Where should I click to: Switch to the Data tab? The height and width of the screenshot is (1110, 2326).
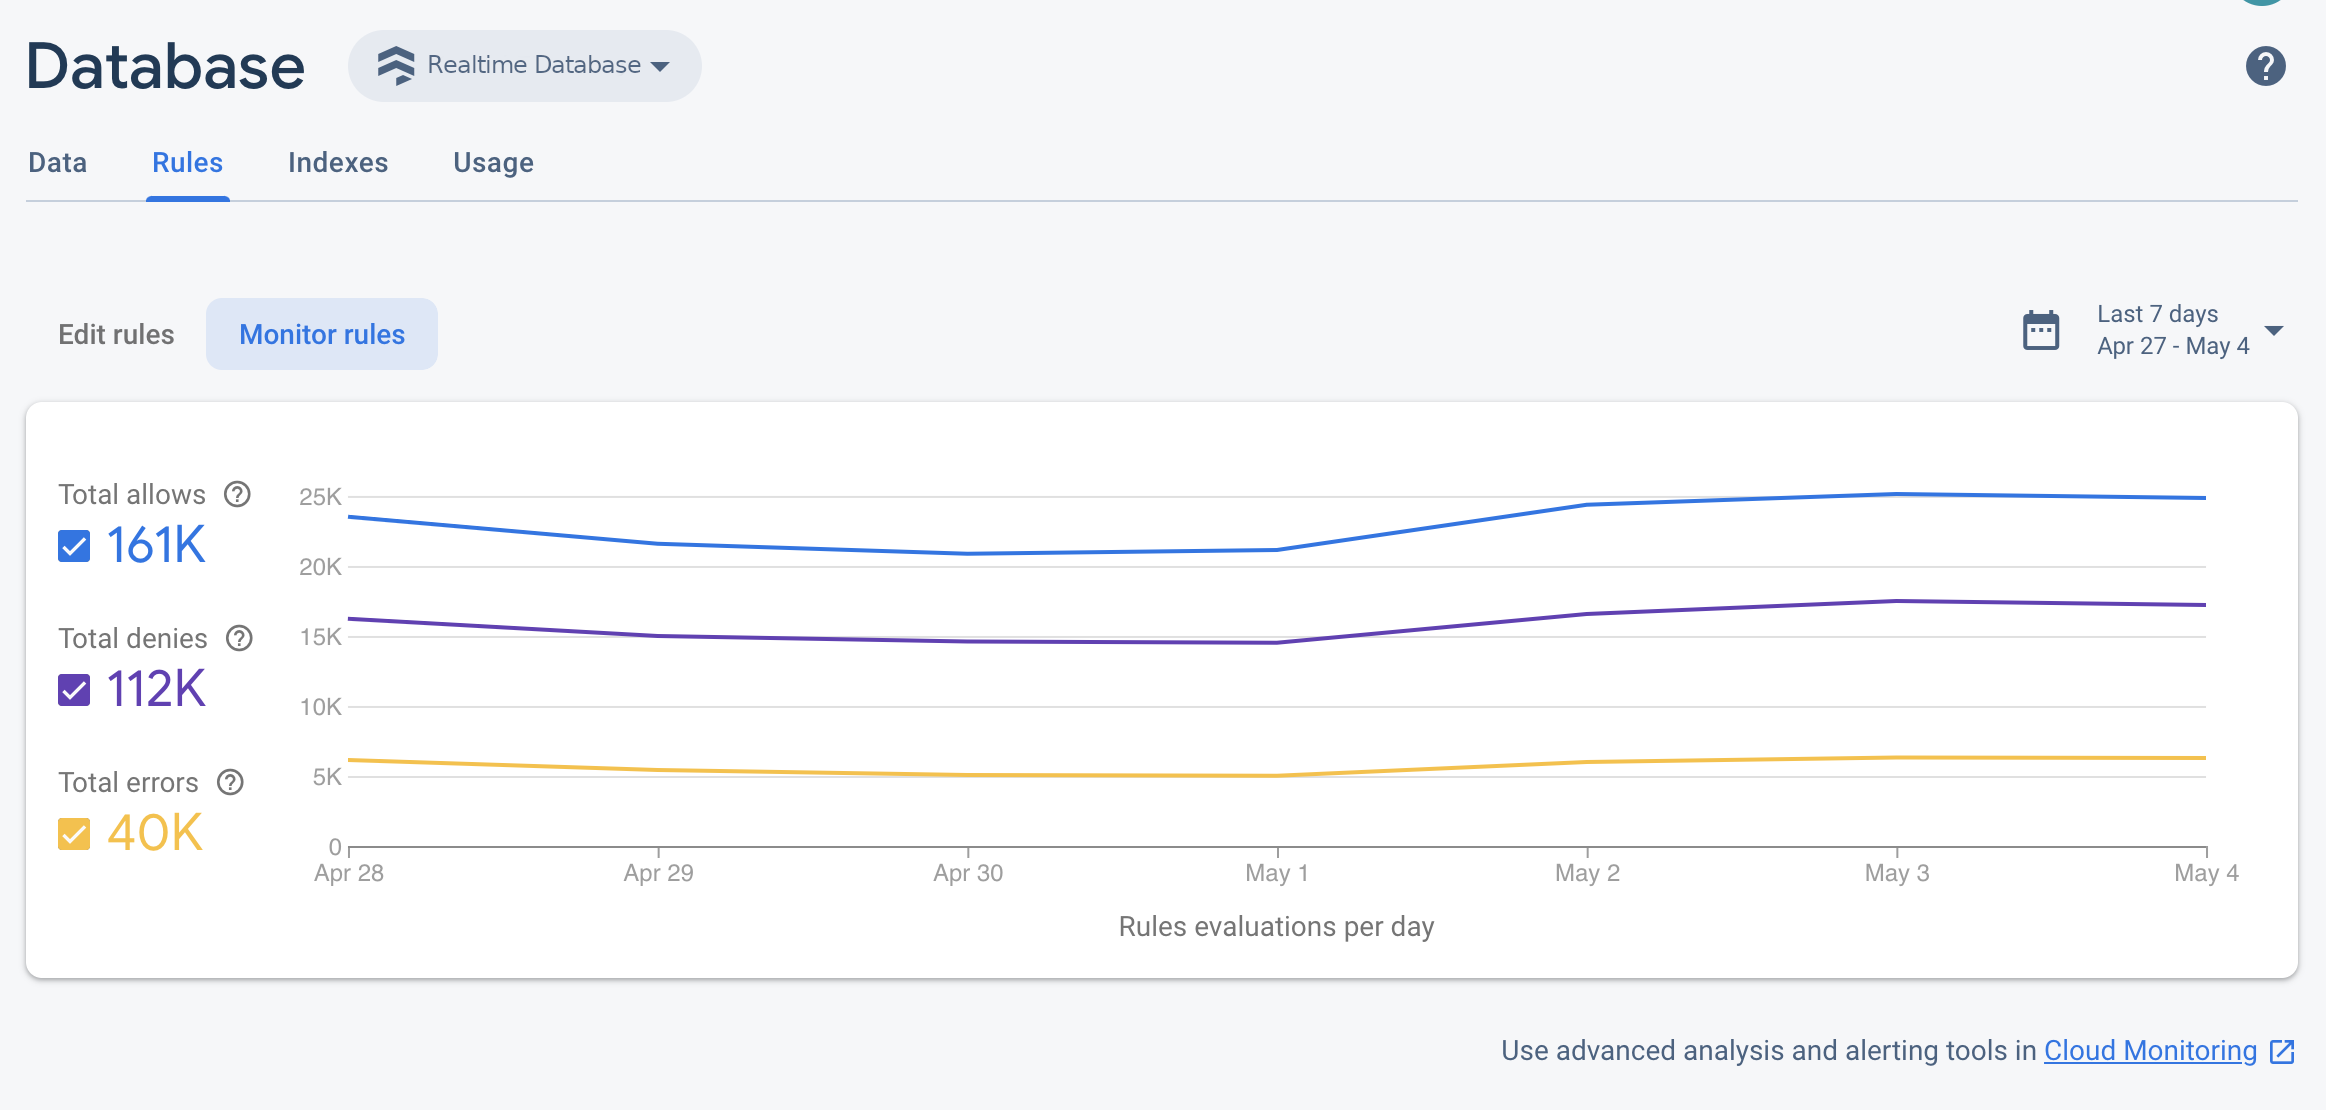click(56, 162)
